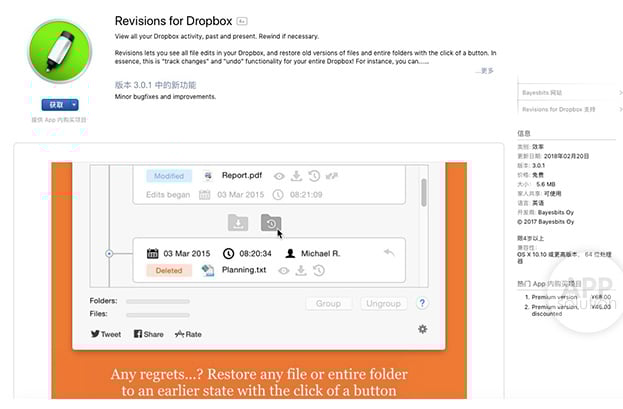The image size is (623, 409).
Task: Click the clock icon next to 08:20:34
Action: (228, 254)
